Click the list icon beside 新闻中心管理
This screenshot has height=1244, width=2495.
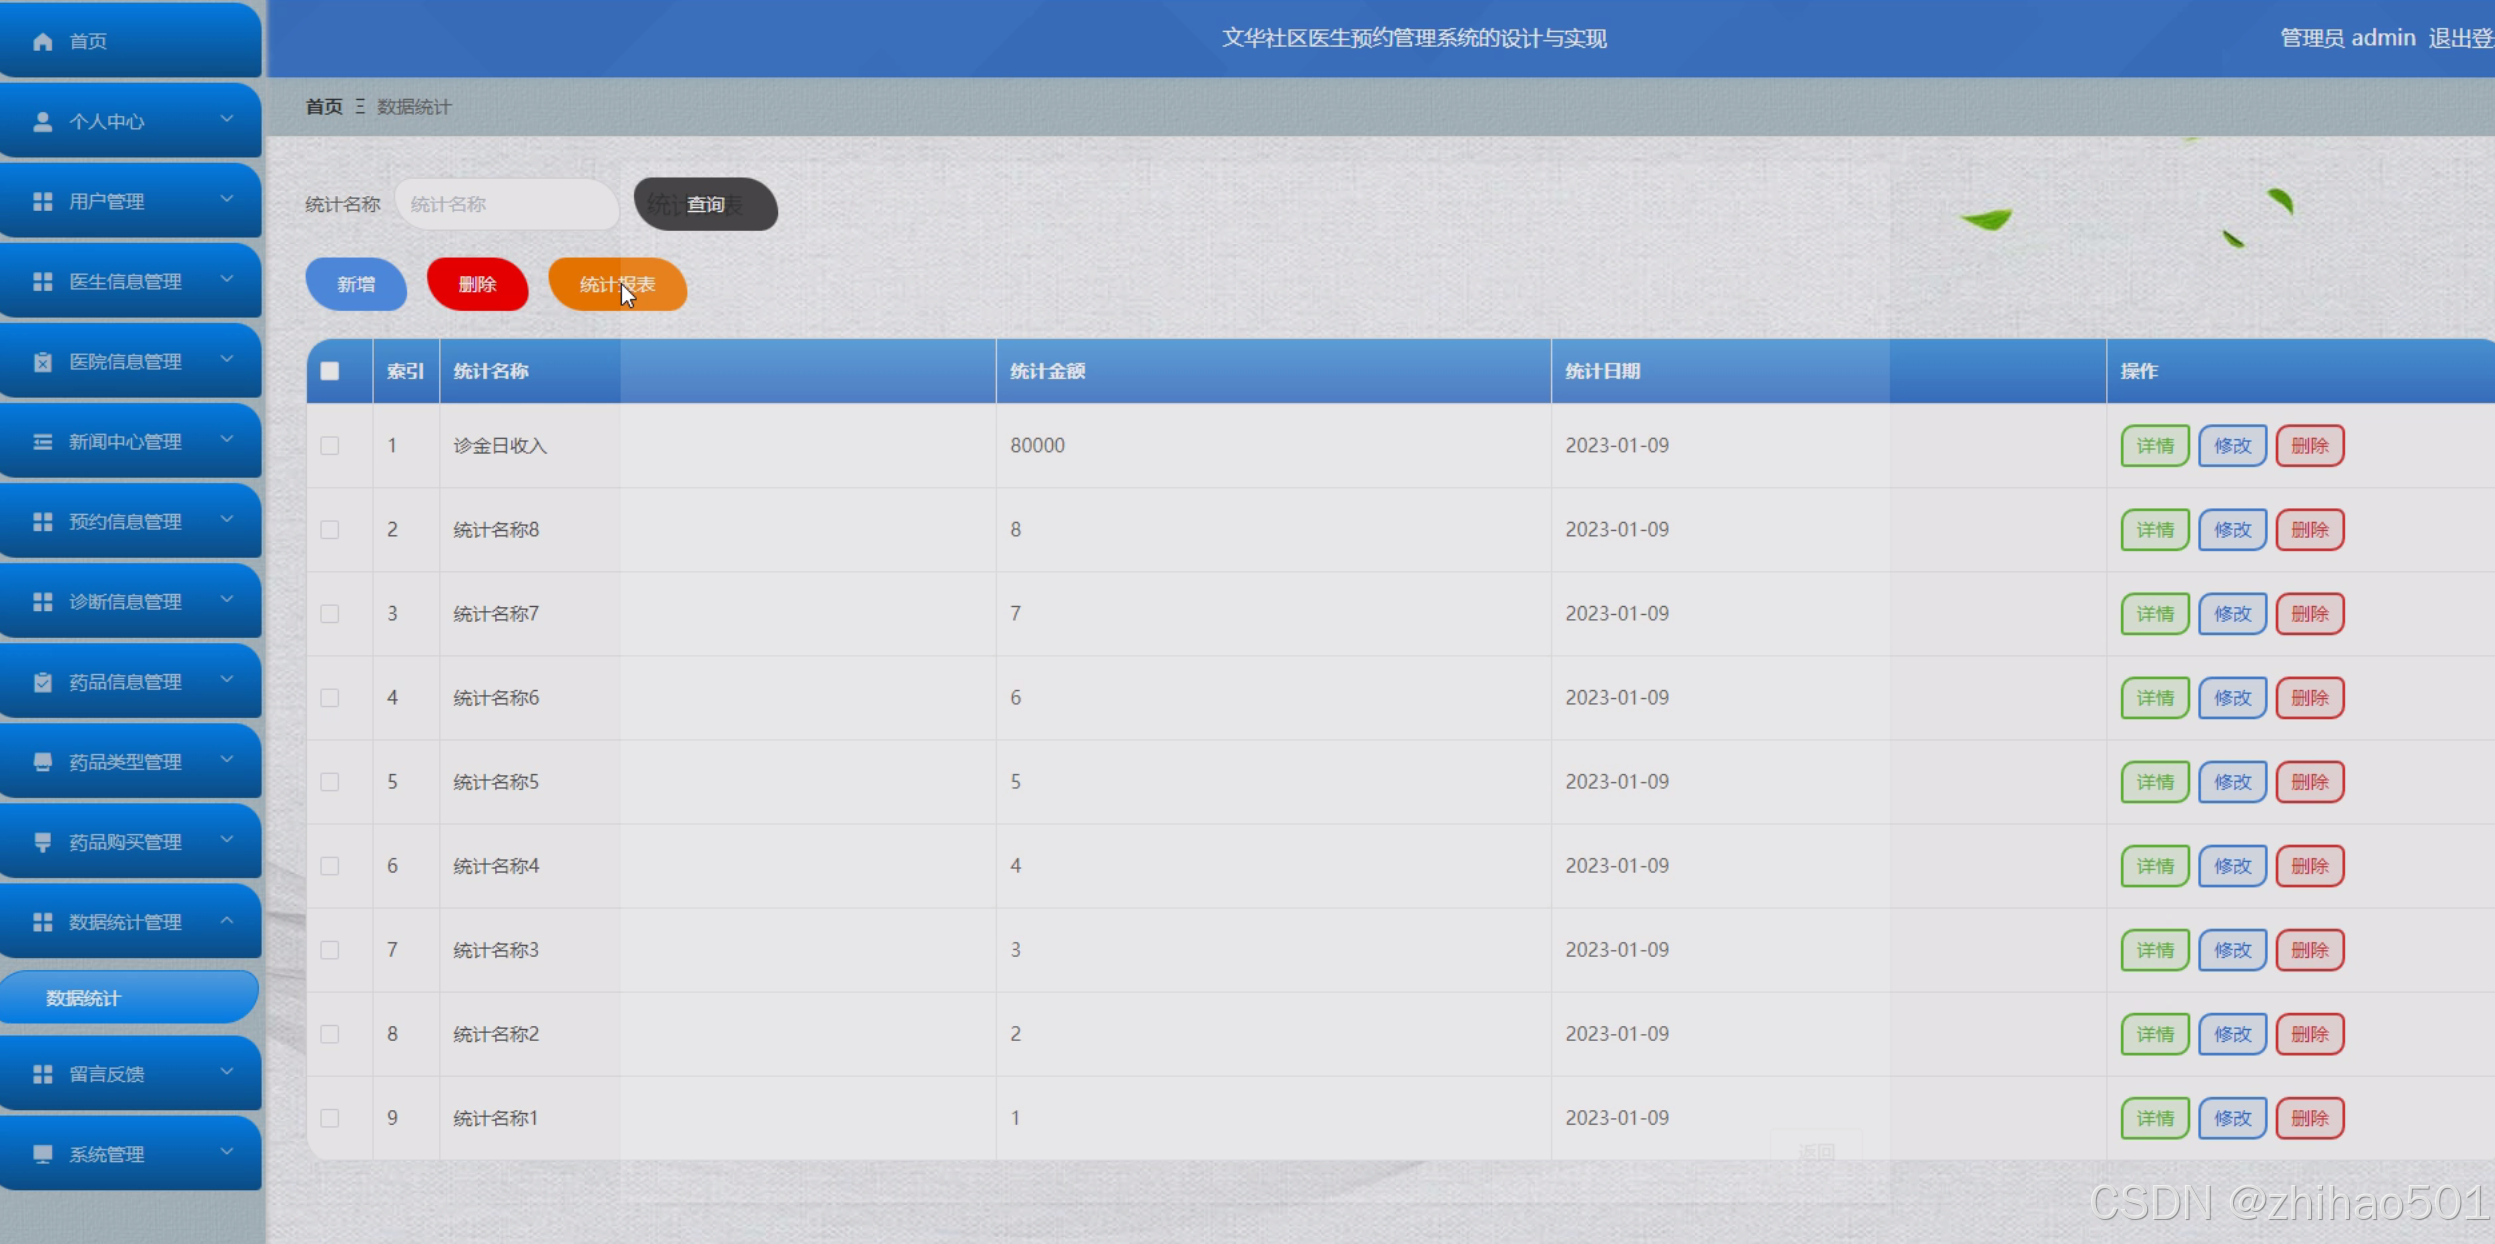tap(42, 441)
